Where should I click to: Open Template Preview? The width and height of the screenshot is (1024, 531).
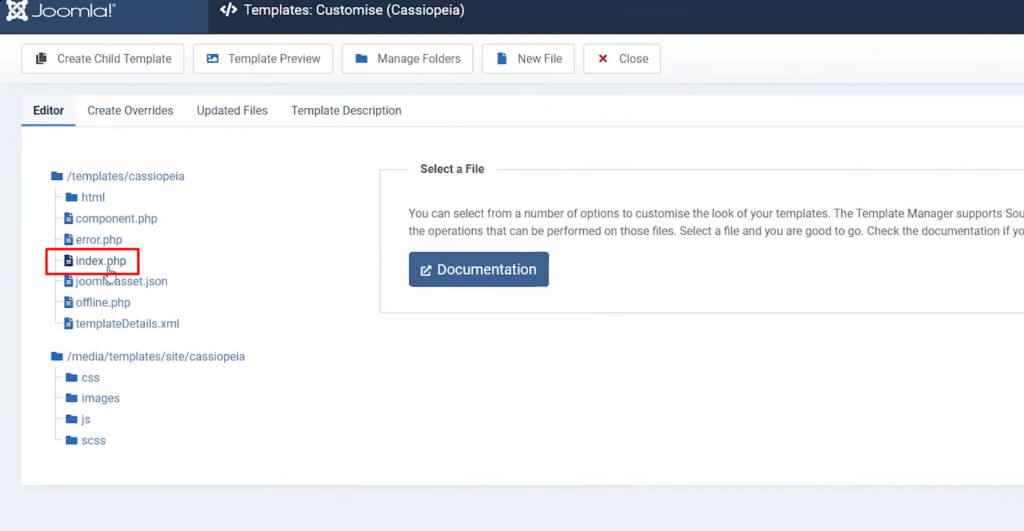(263, 59)
